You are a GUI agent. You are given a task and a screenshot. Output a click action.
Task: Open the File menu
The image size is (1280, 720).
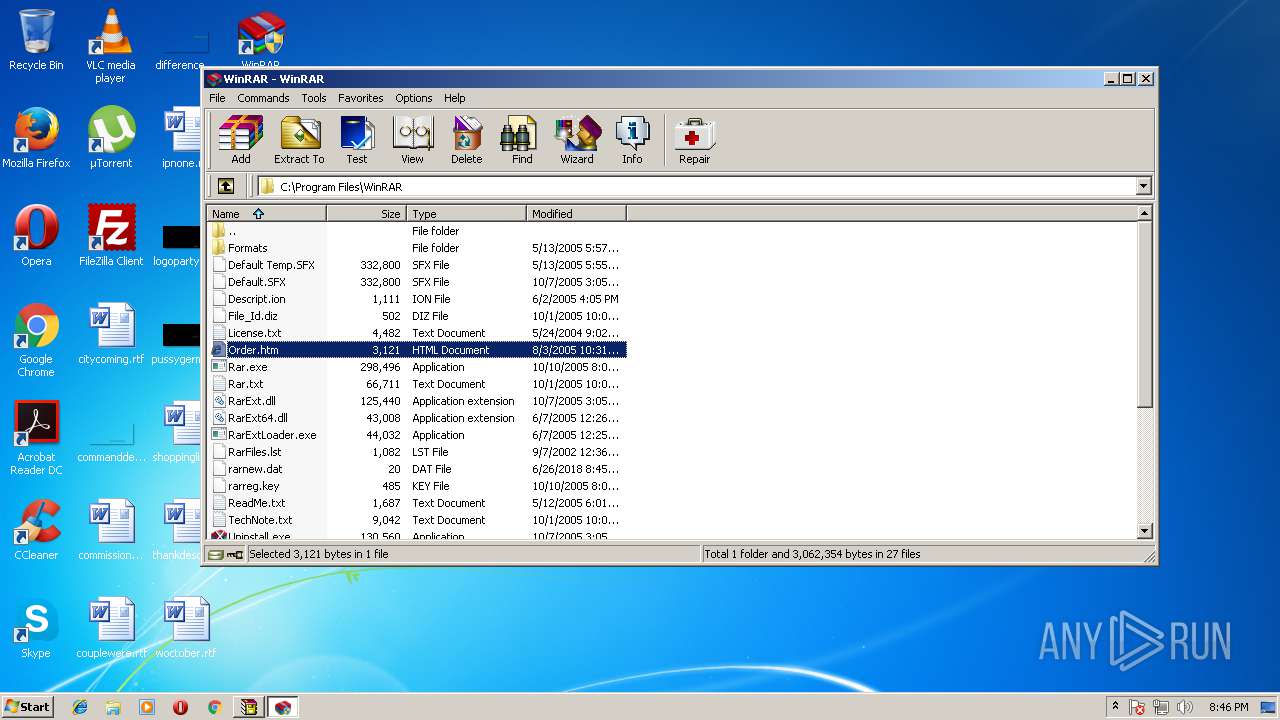(217, 98)
